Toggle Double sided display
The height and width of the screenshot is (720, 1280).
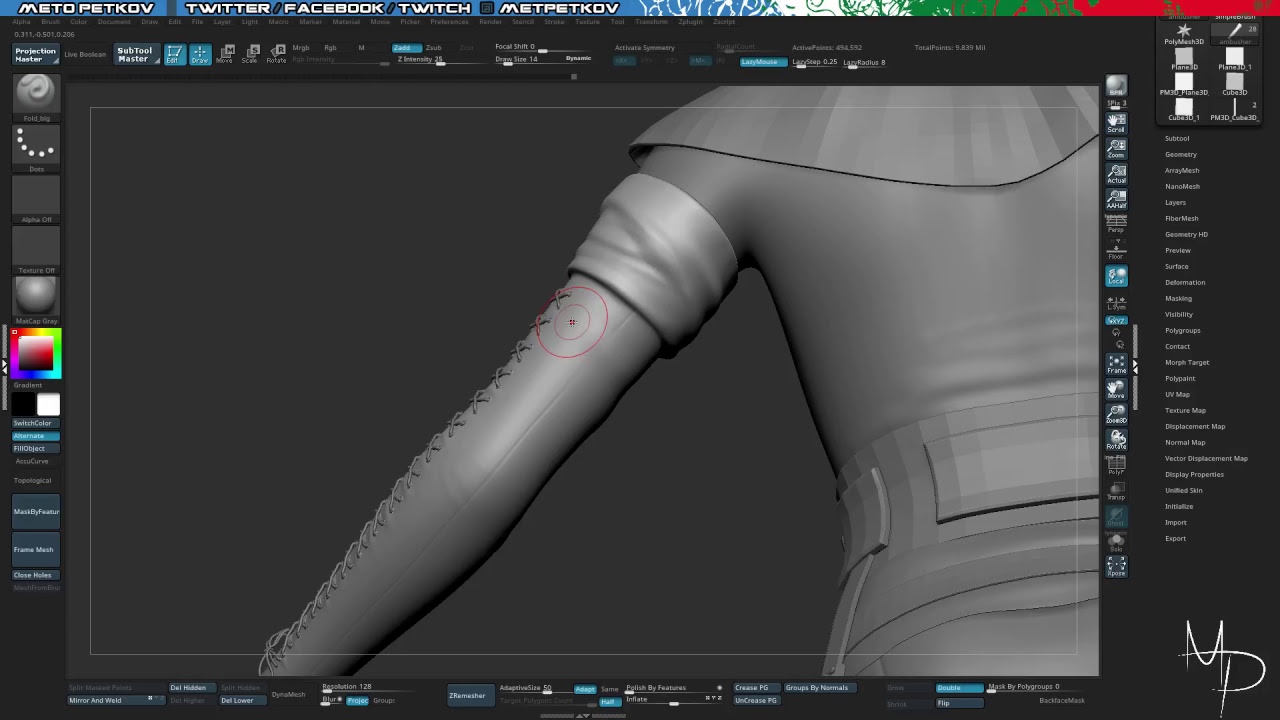(x=959, y=688)
